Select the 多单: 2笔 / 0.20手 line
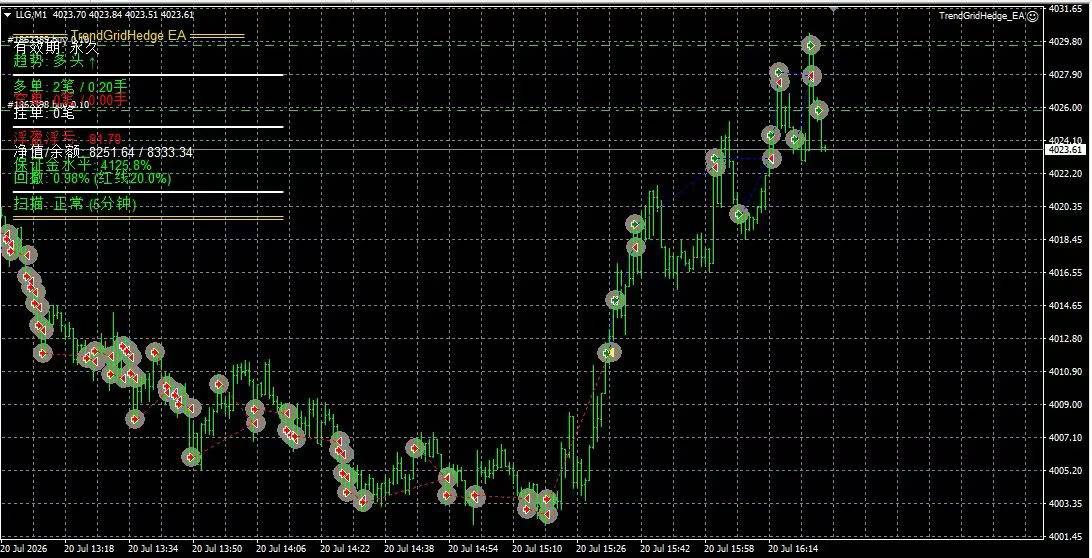This screenshot has height=558, width=1092. tap(70, 86)
